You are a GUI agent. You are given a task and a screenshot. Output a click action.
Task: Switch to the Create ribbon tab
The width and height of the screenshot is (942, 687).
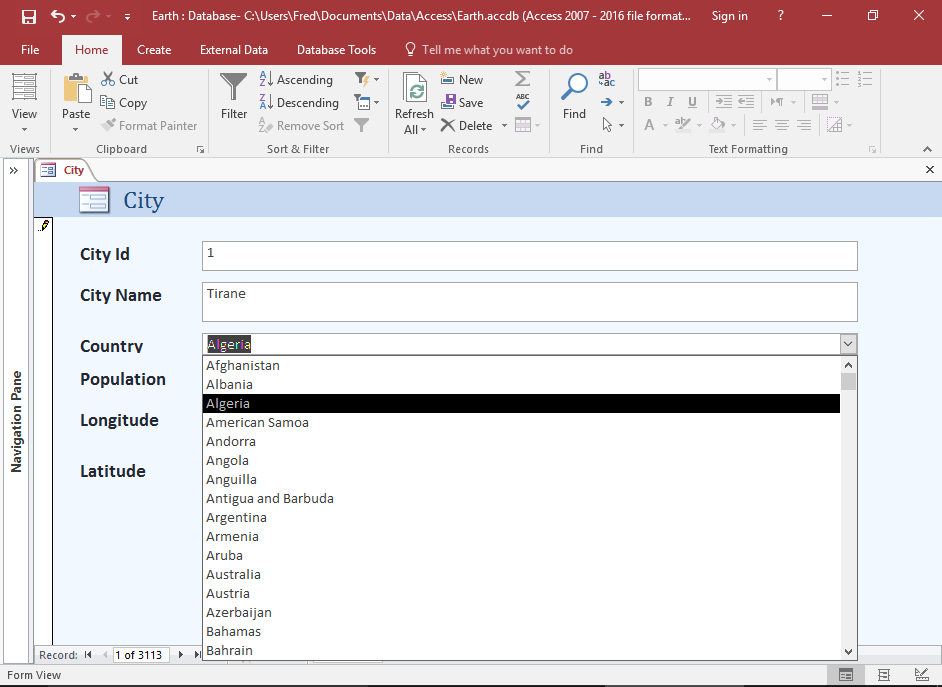153,49
